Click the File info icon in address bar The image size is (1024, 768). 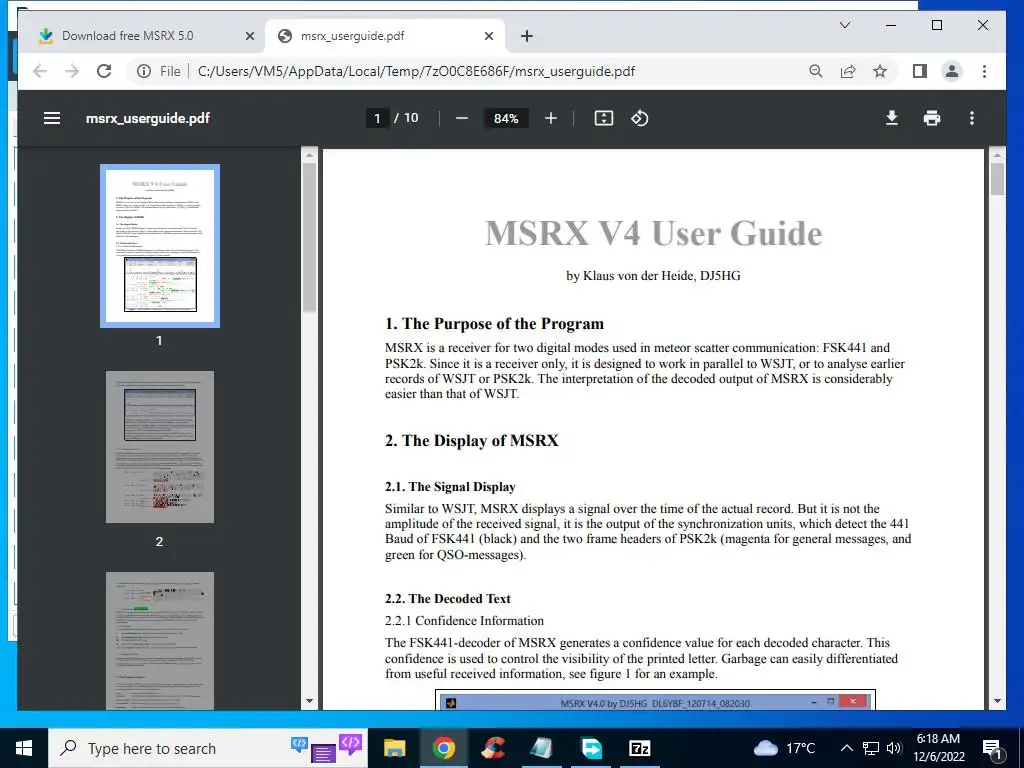coord(144,71)
